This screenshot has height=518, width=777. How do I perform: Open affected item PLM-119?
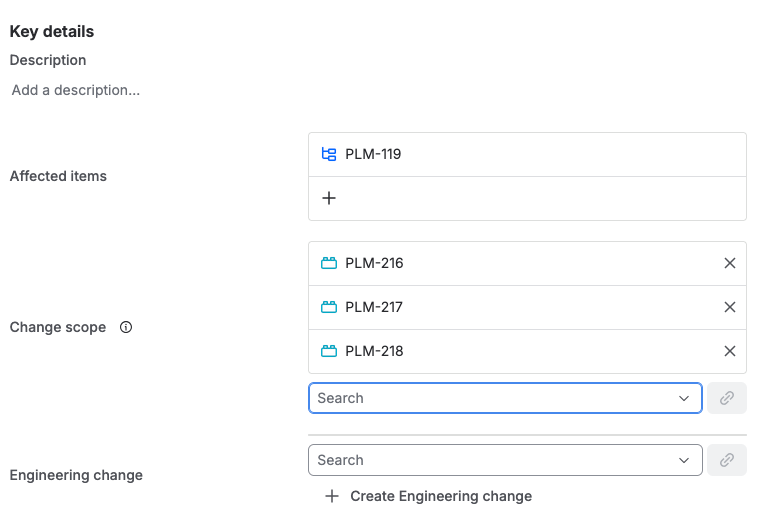[x=373, y=154]
